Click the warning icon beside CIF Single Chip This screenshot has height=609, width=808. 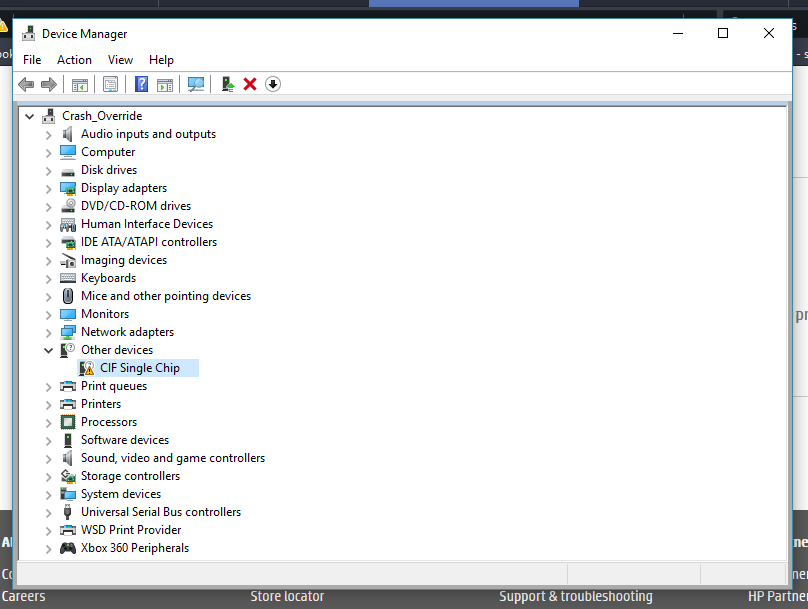click(87, 368)
